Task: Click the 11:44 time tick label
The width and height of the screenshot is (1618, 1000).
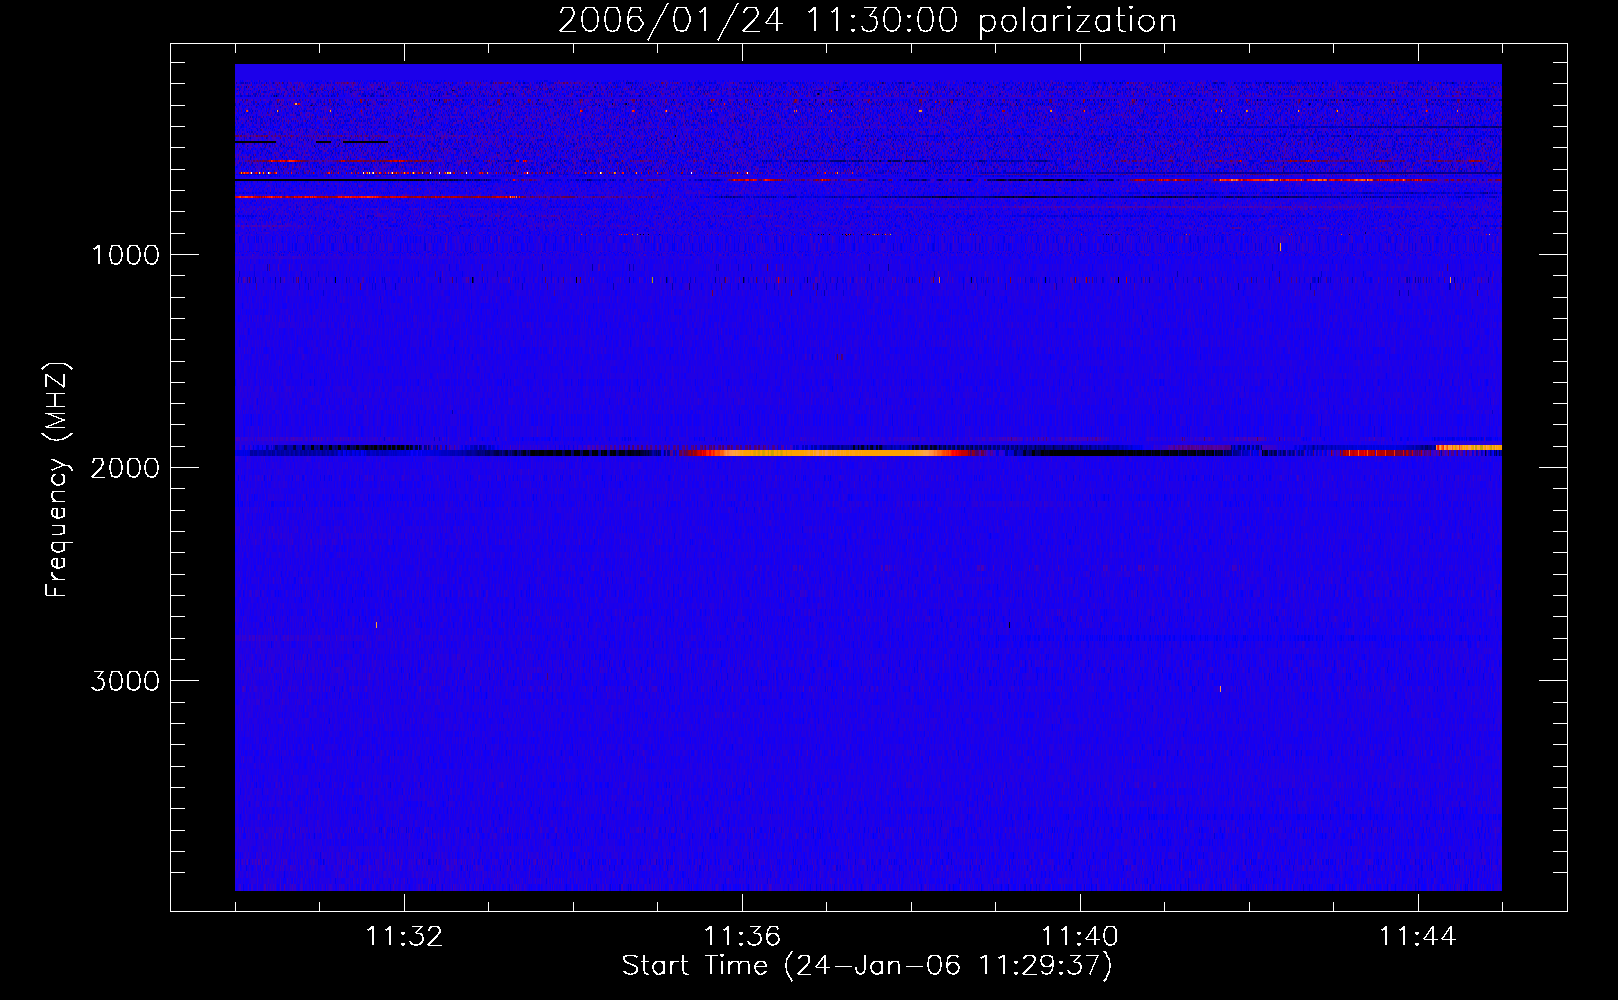Action: [x=1418, y=937]
